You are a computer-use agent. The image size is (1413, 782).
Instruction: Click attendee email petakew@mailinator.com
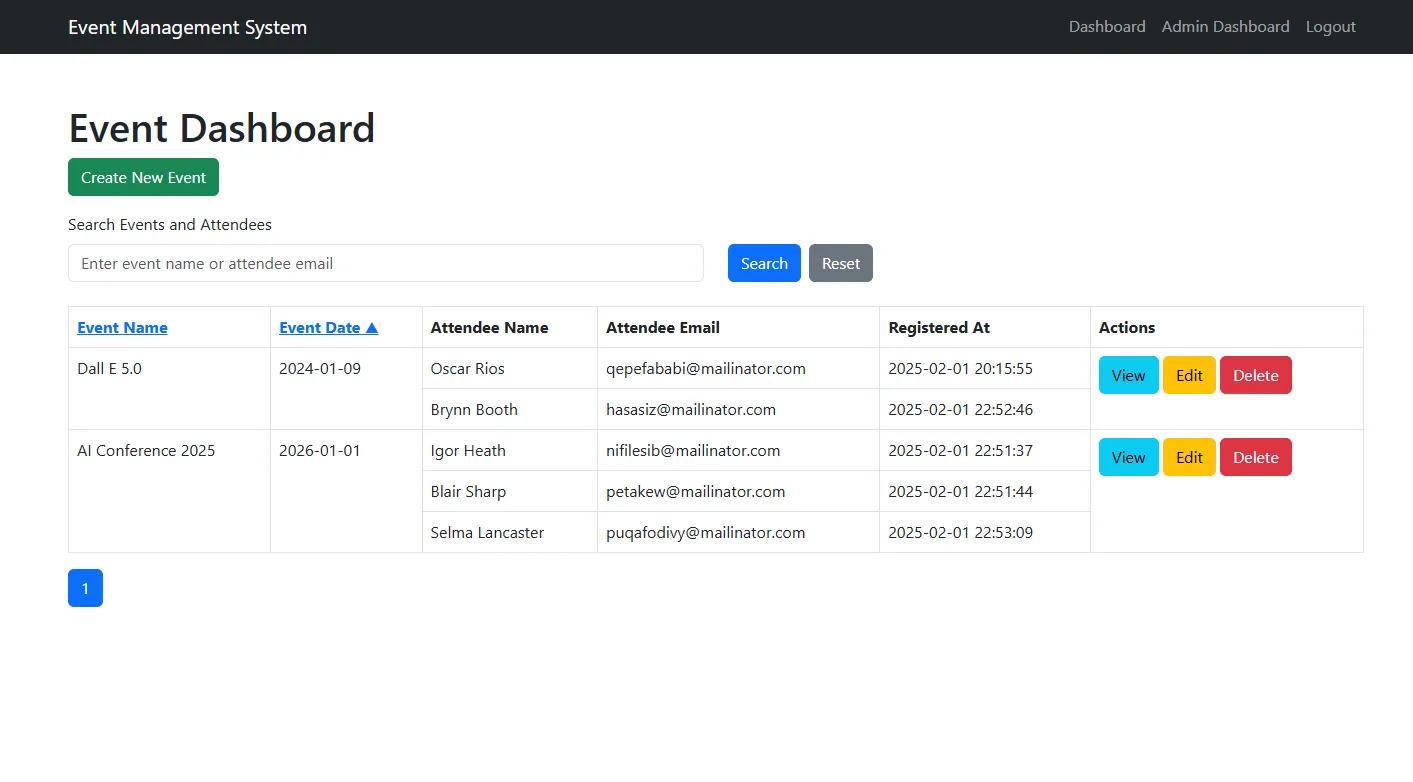[696, 491]
